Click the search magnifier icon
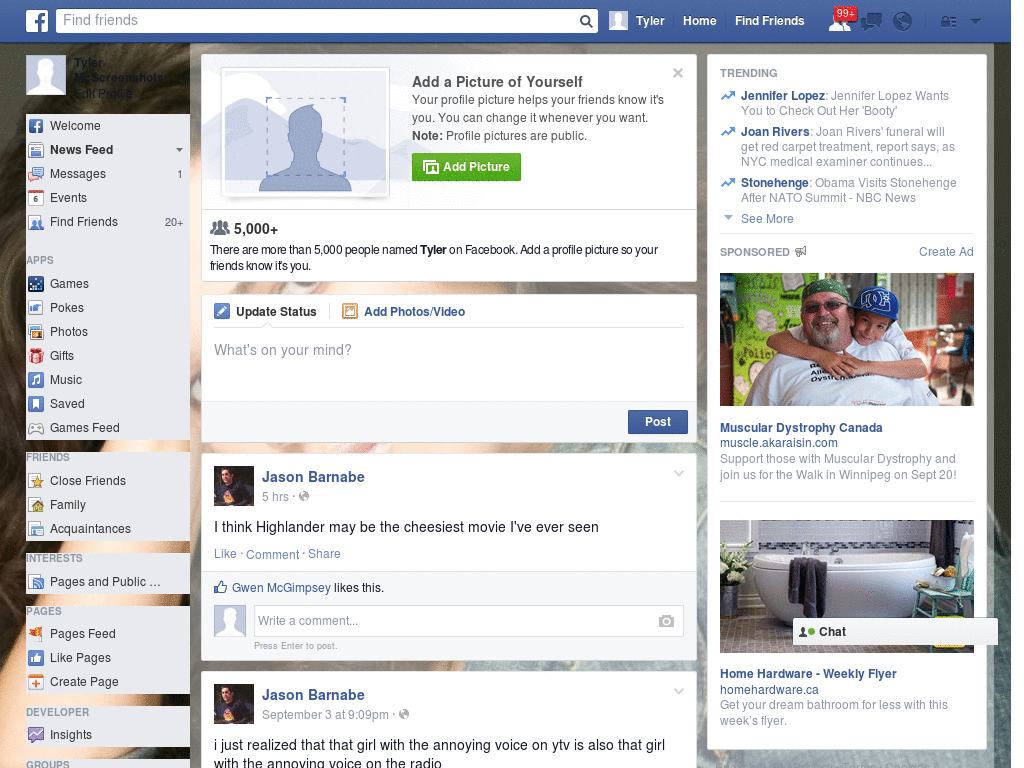Screen dimensions: 1024x768 (586, 21)
